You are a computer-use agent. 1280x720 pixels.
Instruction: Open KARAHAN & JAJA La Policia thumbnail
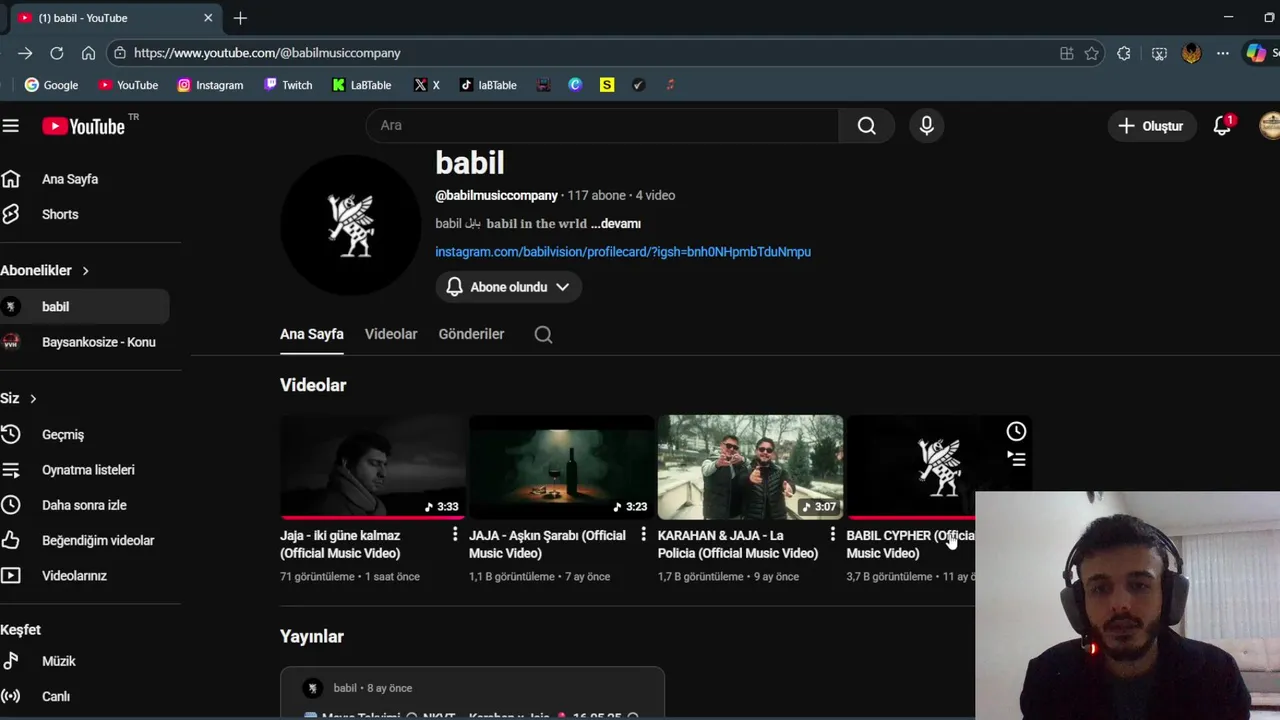750,467
